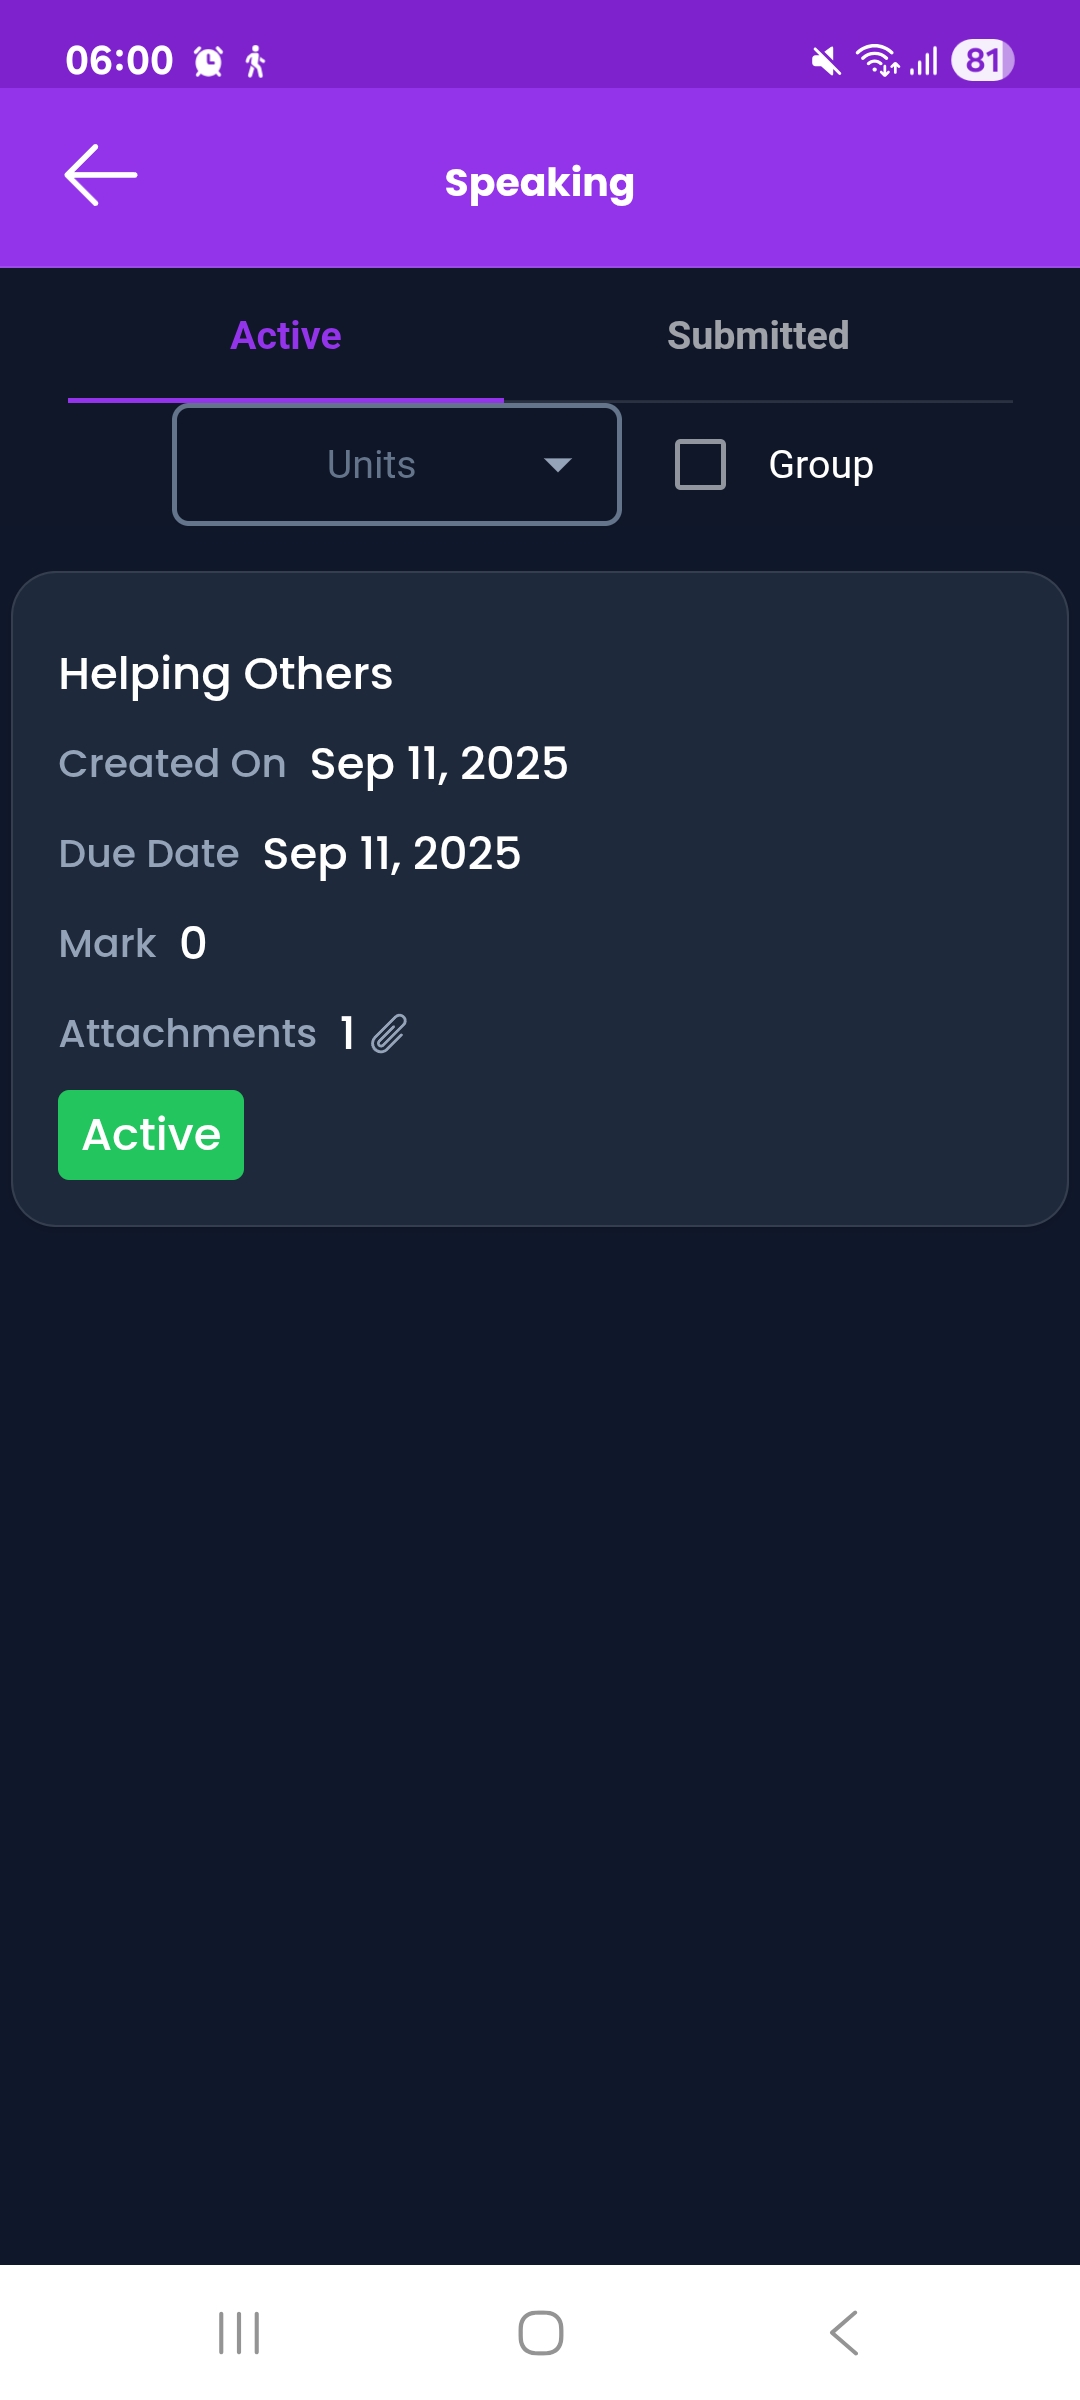Tap the Mark value on the card
Image resolution: width=1080 pixels, height=2400 pixels.
[x=193, y=944]
